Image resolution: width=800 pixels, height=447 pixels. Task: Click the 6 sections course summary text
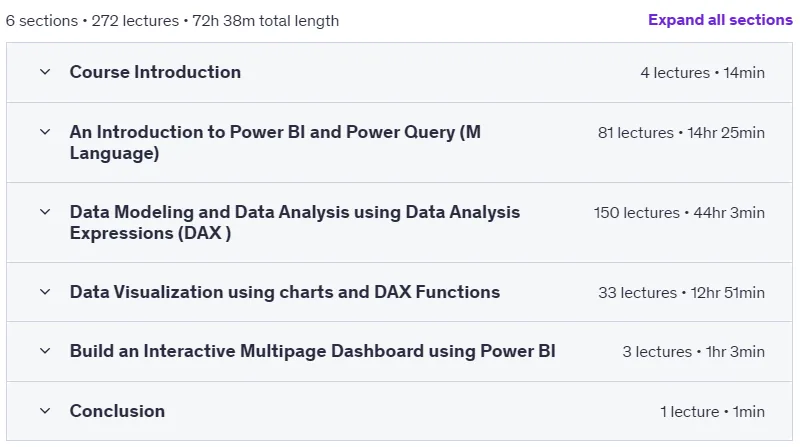(x=172, y=21)
